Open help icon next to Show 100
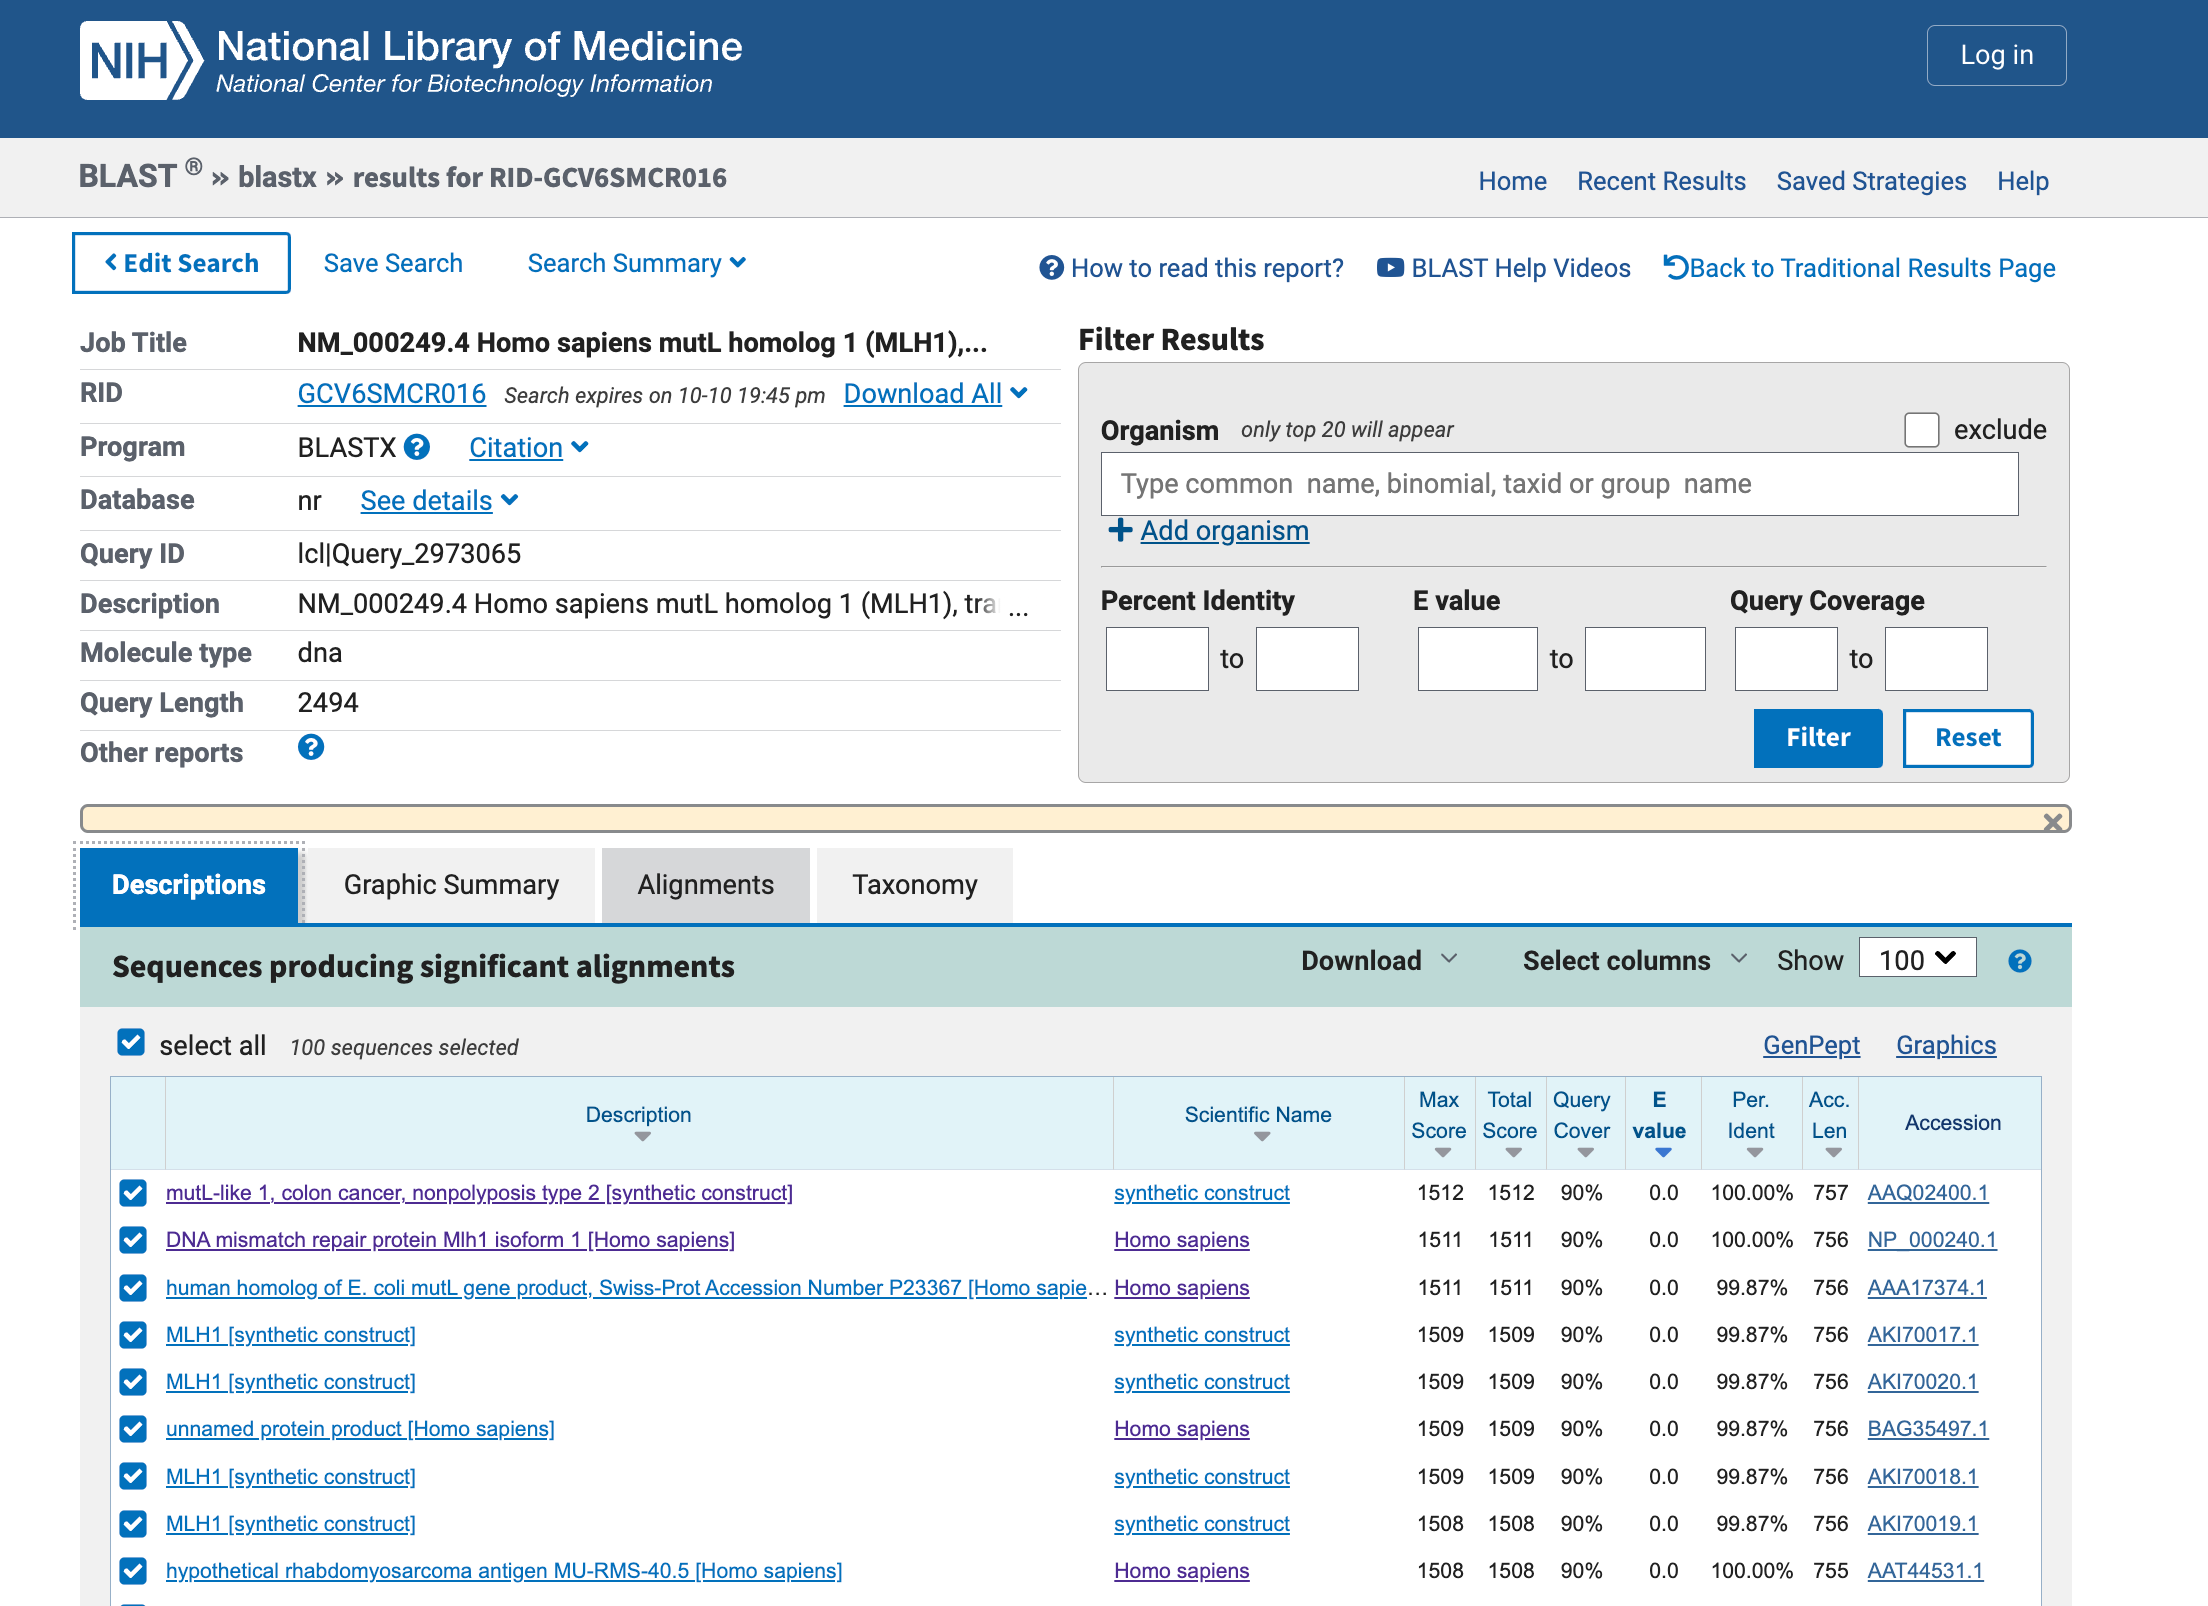Image resolution: width=2208 pixels, height=1606 pixels. 2020,961
